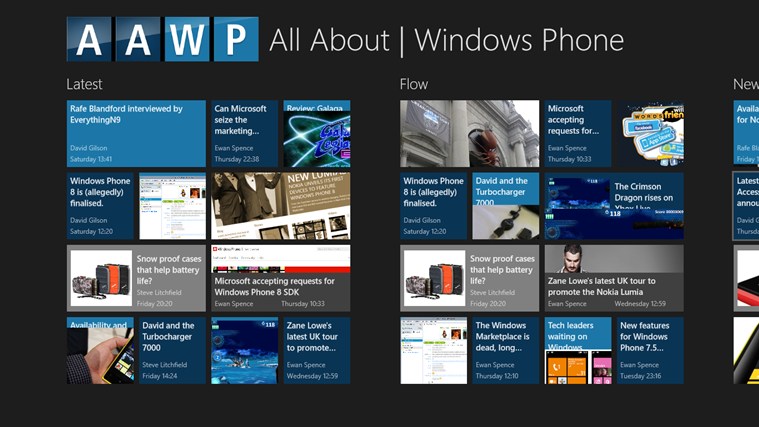This screenshot has width=759, height=427.
Task: Open the Words With Friends image tile
Action: [651, 134]
